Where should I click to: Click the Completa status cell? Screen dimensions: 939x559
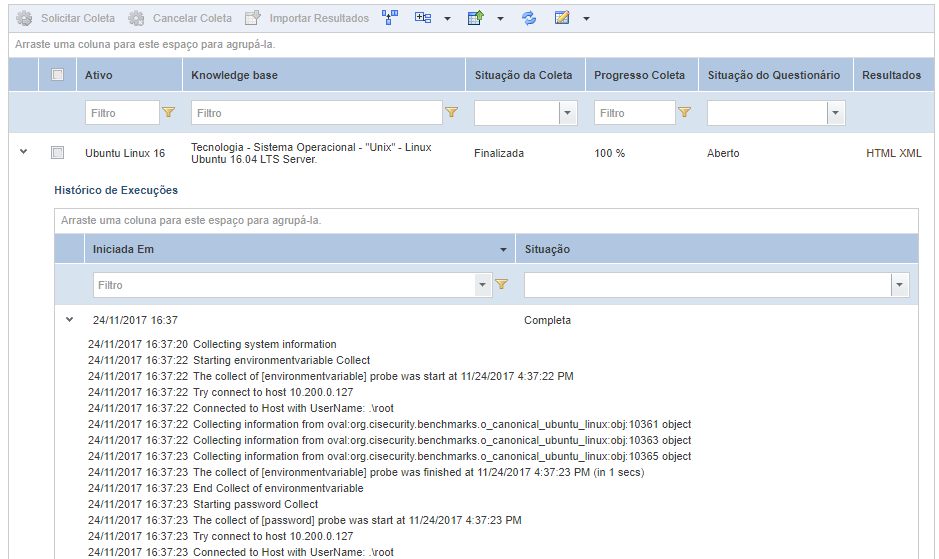click(x=547, y=321)
